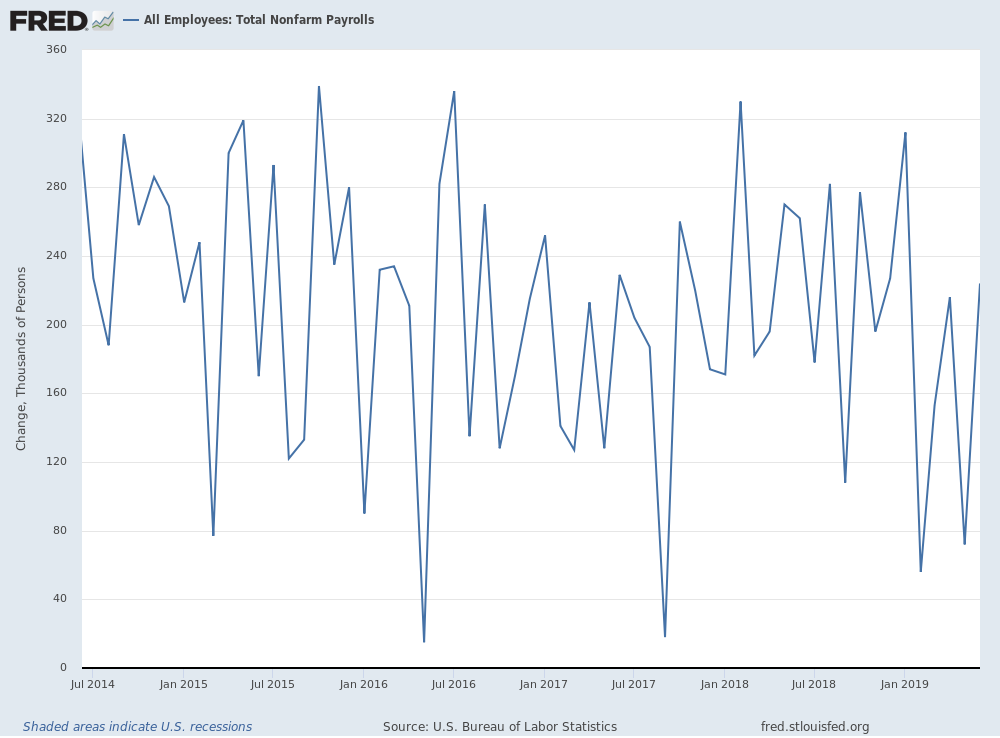Select the All Employees: Total Nonfarm Payrolls legend label
This screenshot has height=738, width=1000.
coord(259,20)
